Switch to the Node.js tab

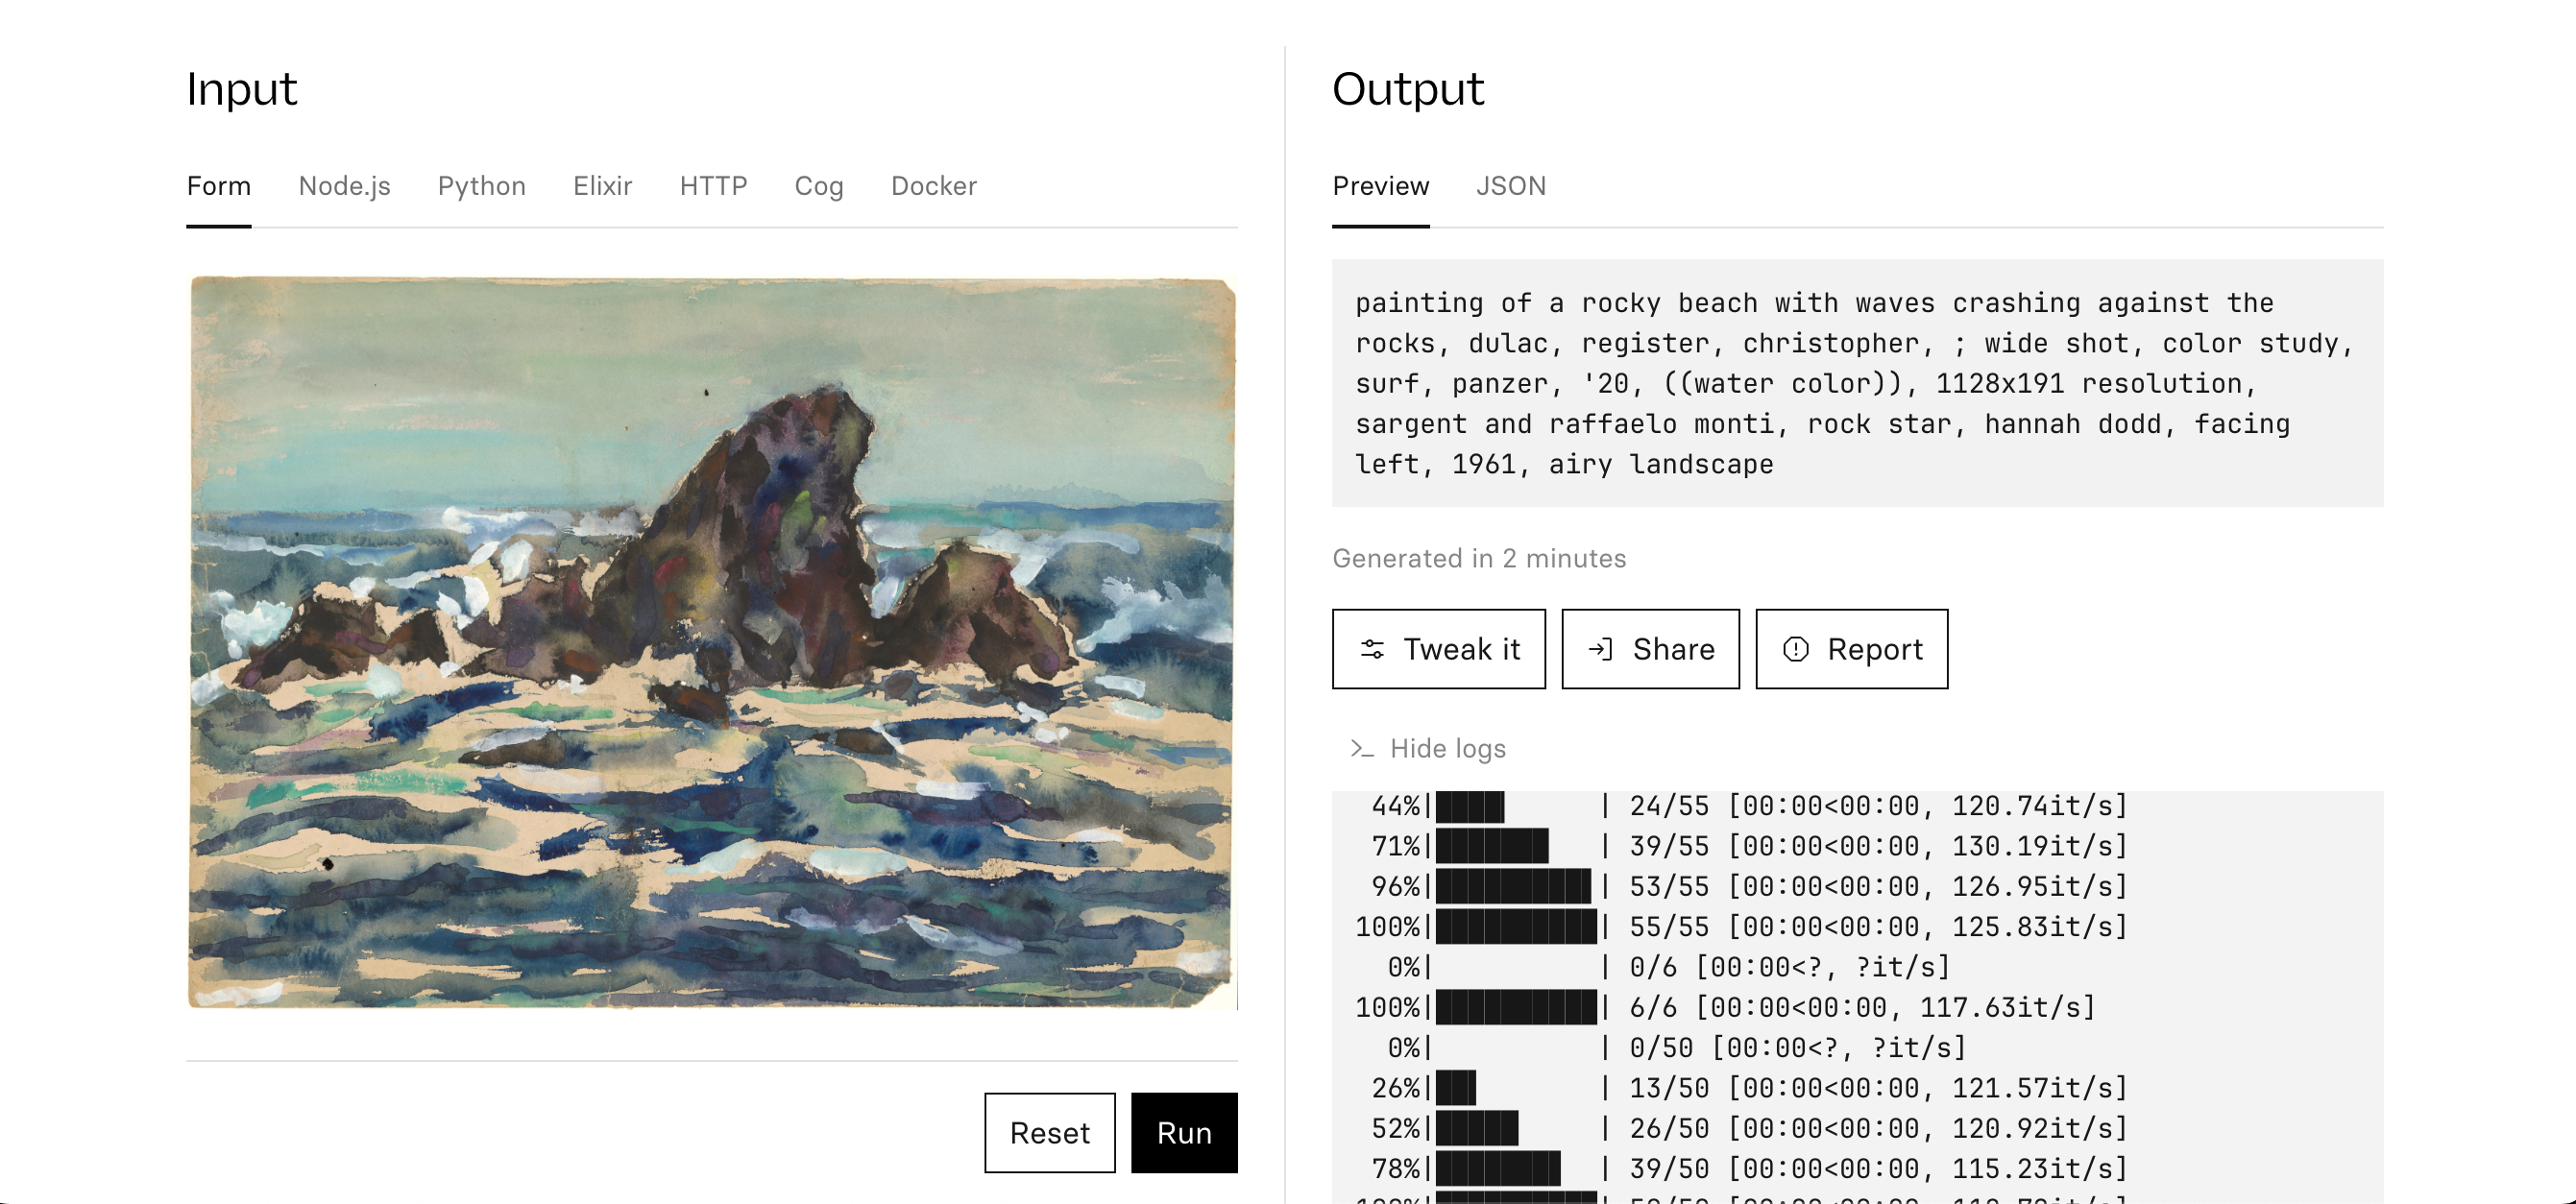point(344,186)
